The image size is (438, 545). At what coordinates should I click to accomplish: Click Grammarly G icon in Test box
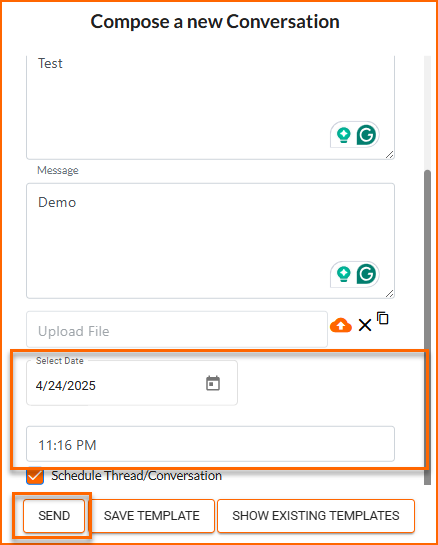coord(367,134)
